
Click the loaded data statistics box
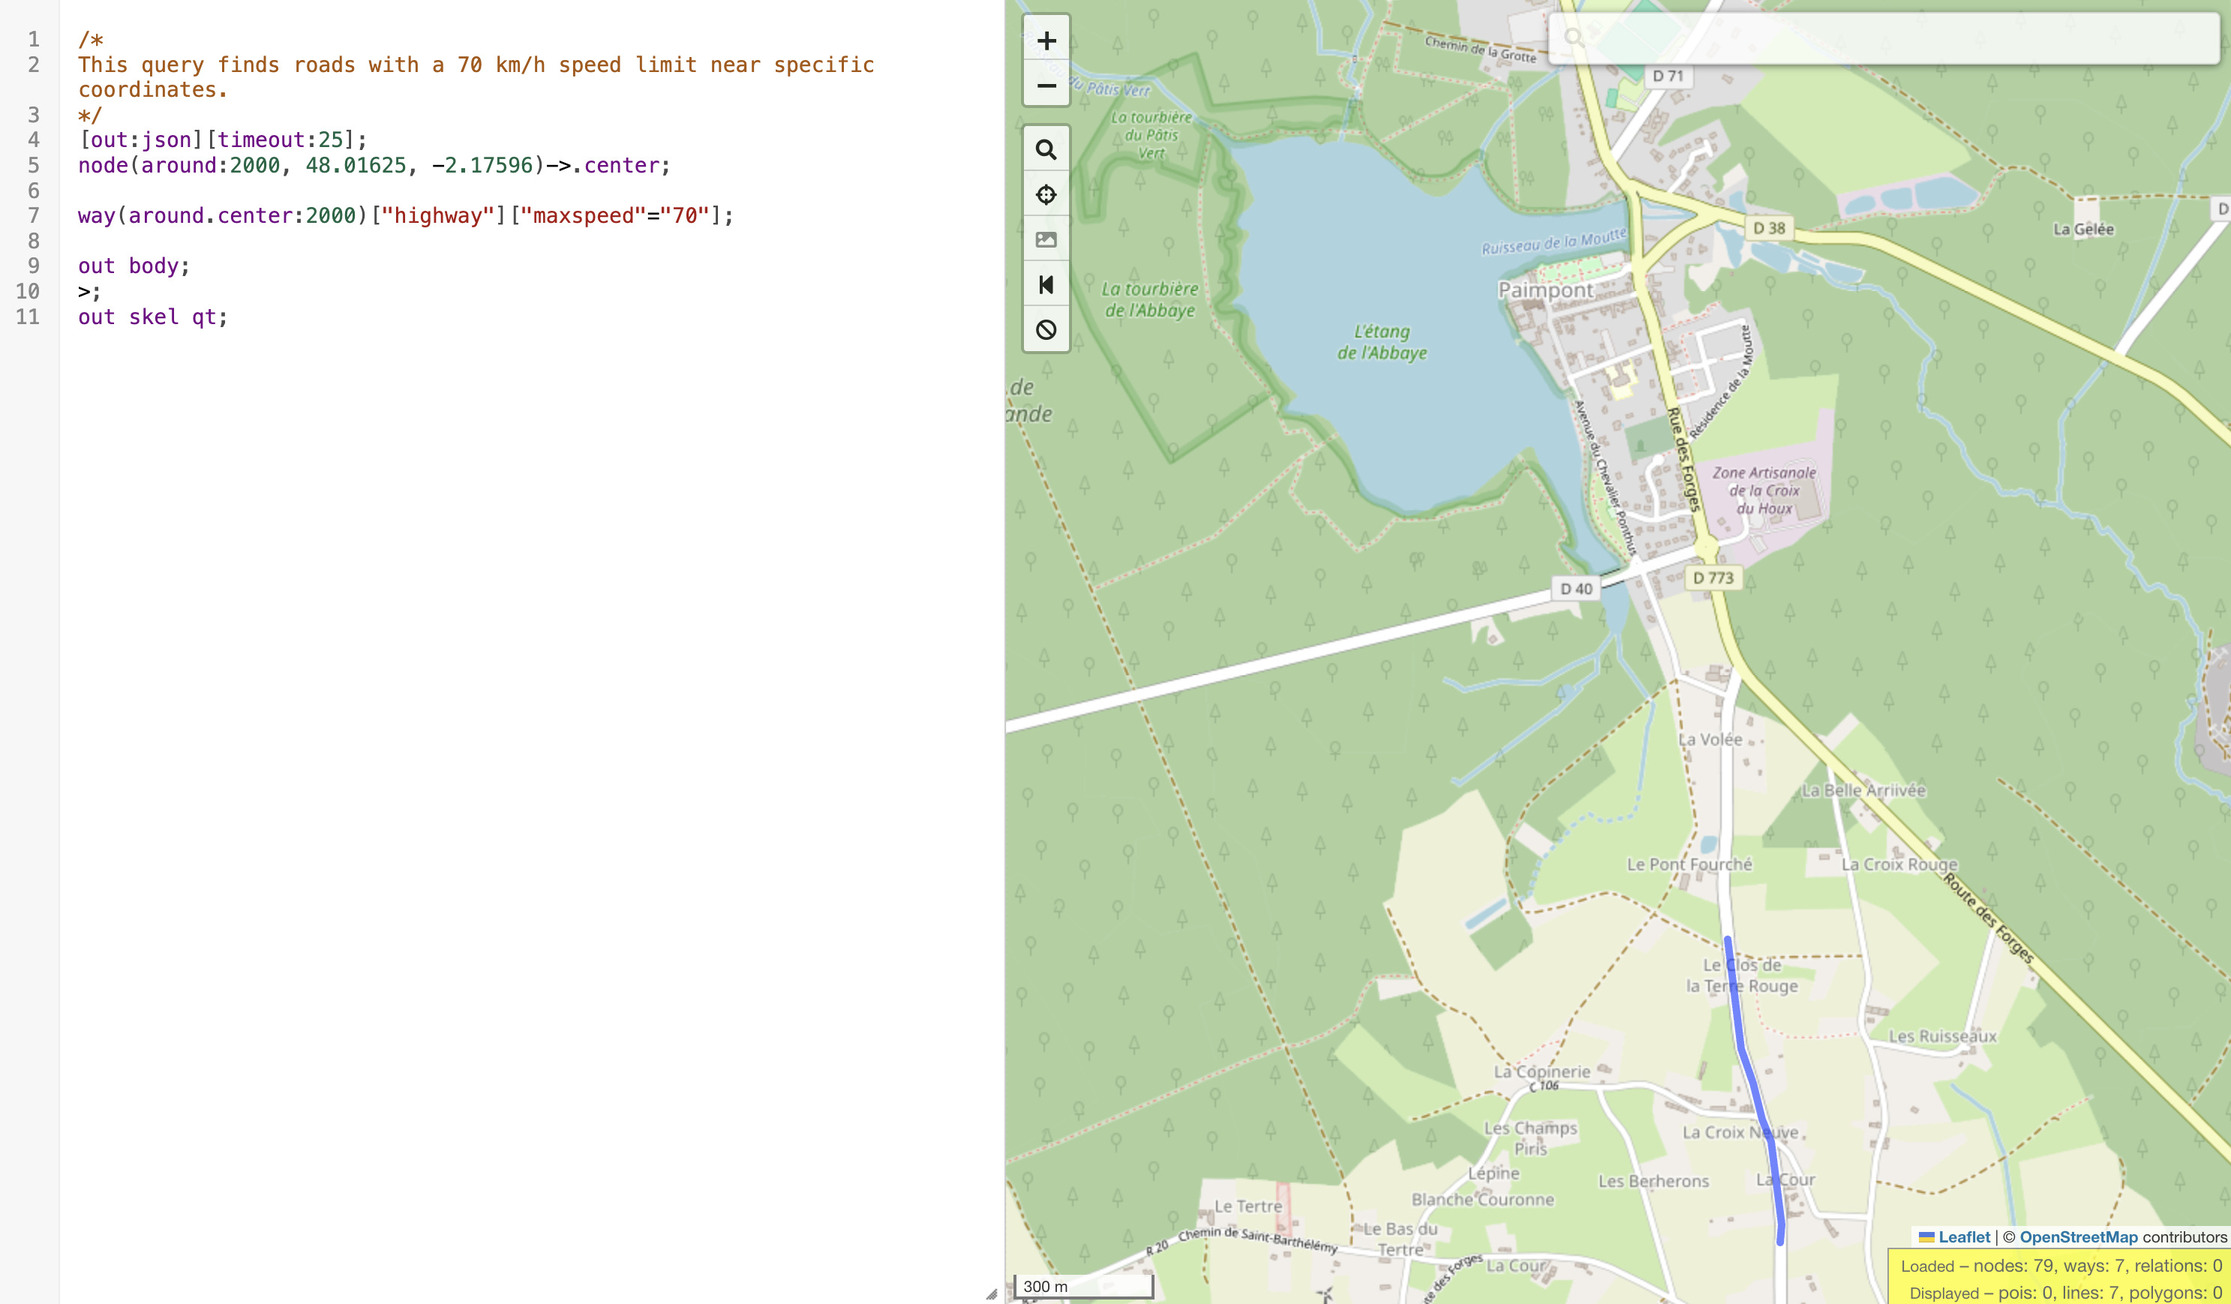pyautogui.click(x=2060, y=1278)
